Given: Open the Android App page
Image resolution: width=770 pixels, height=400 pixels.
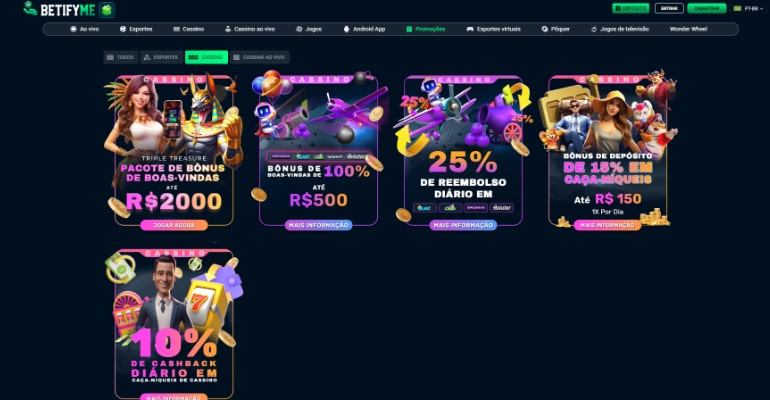Looking at the screenshot, I should coord(364,29).
